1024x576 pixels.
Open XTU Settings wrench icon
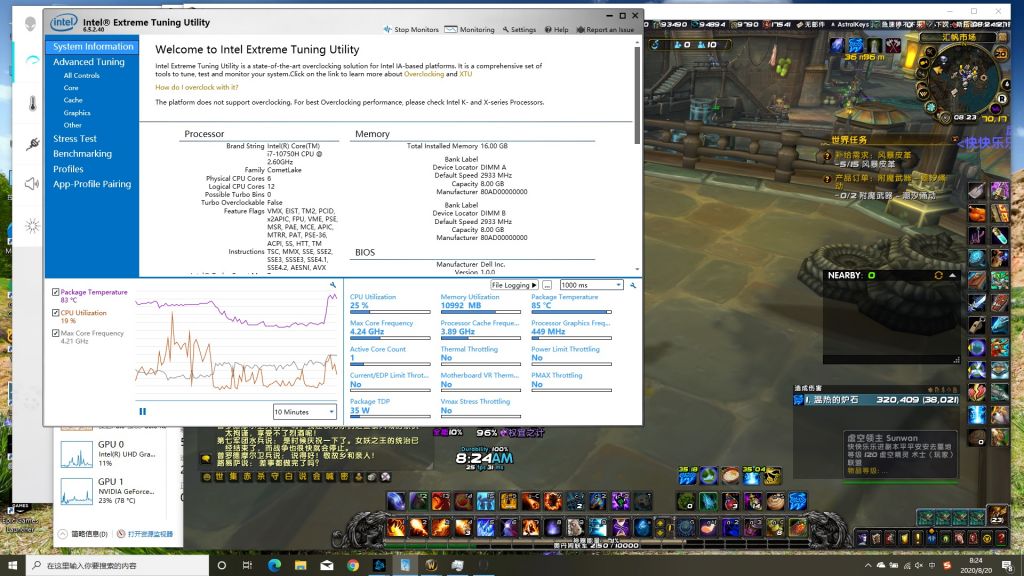click(506, 29)
